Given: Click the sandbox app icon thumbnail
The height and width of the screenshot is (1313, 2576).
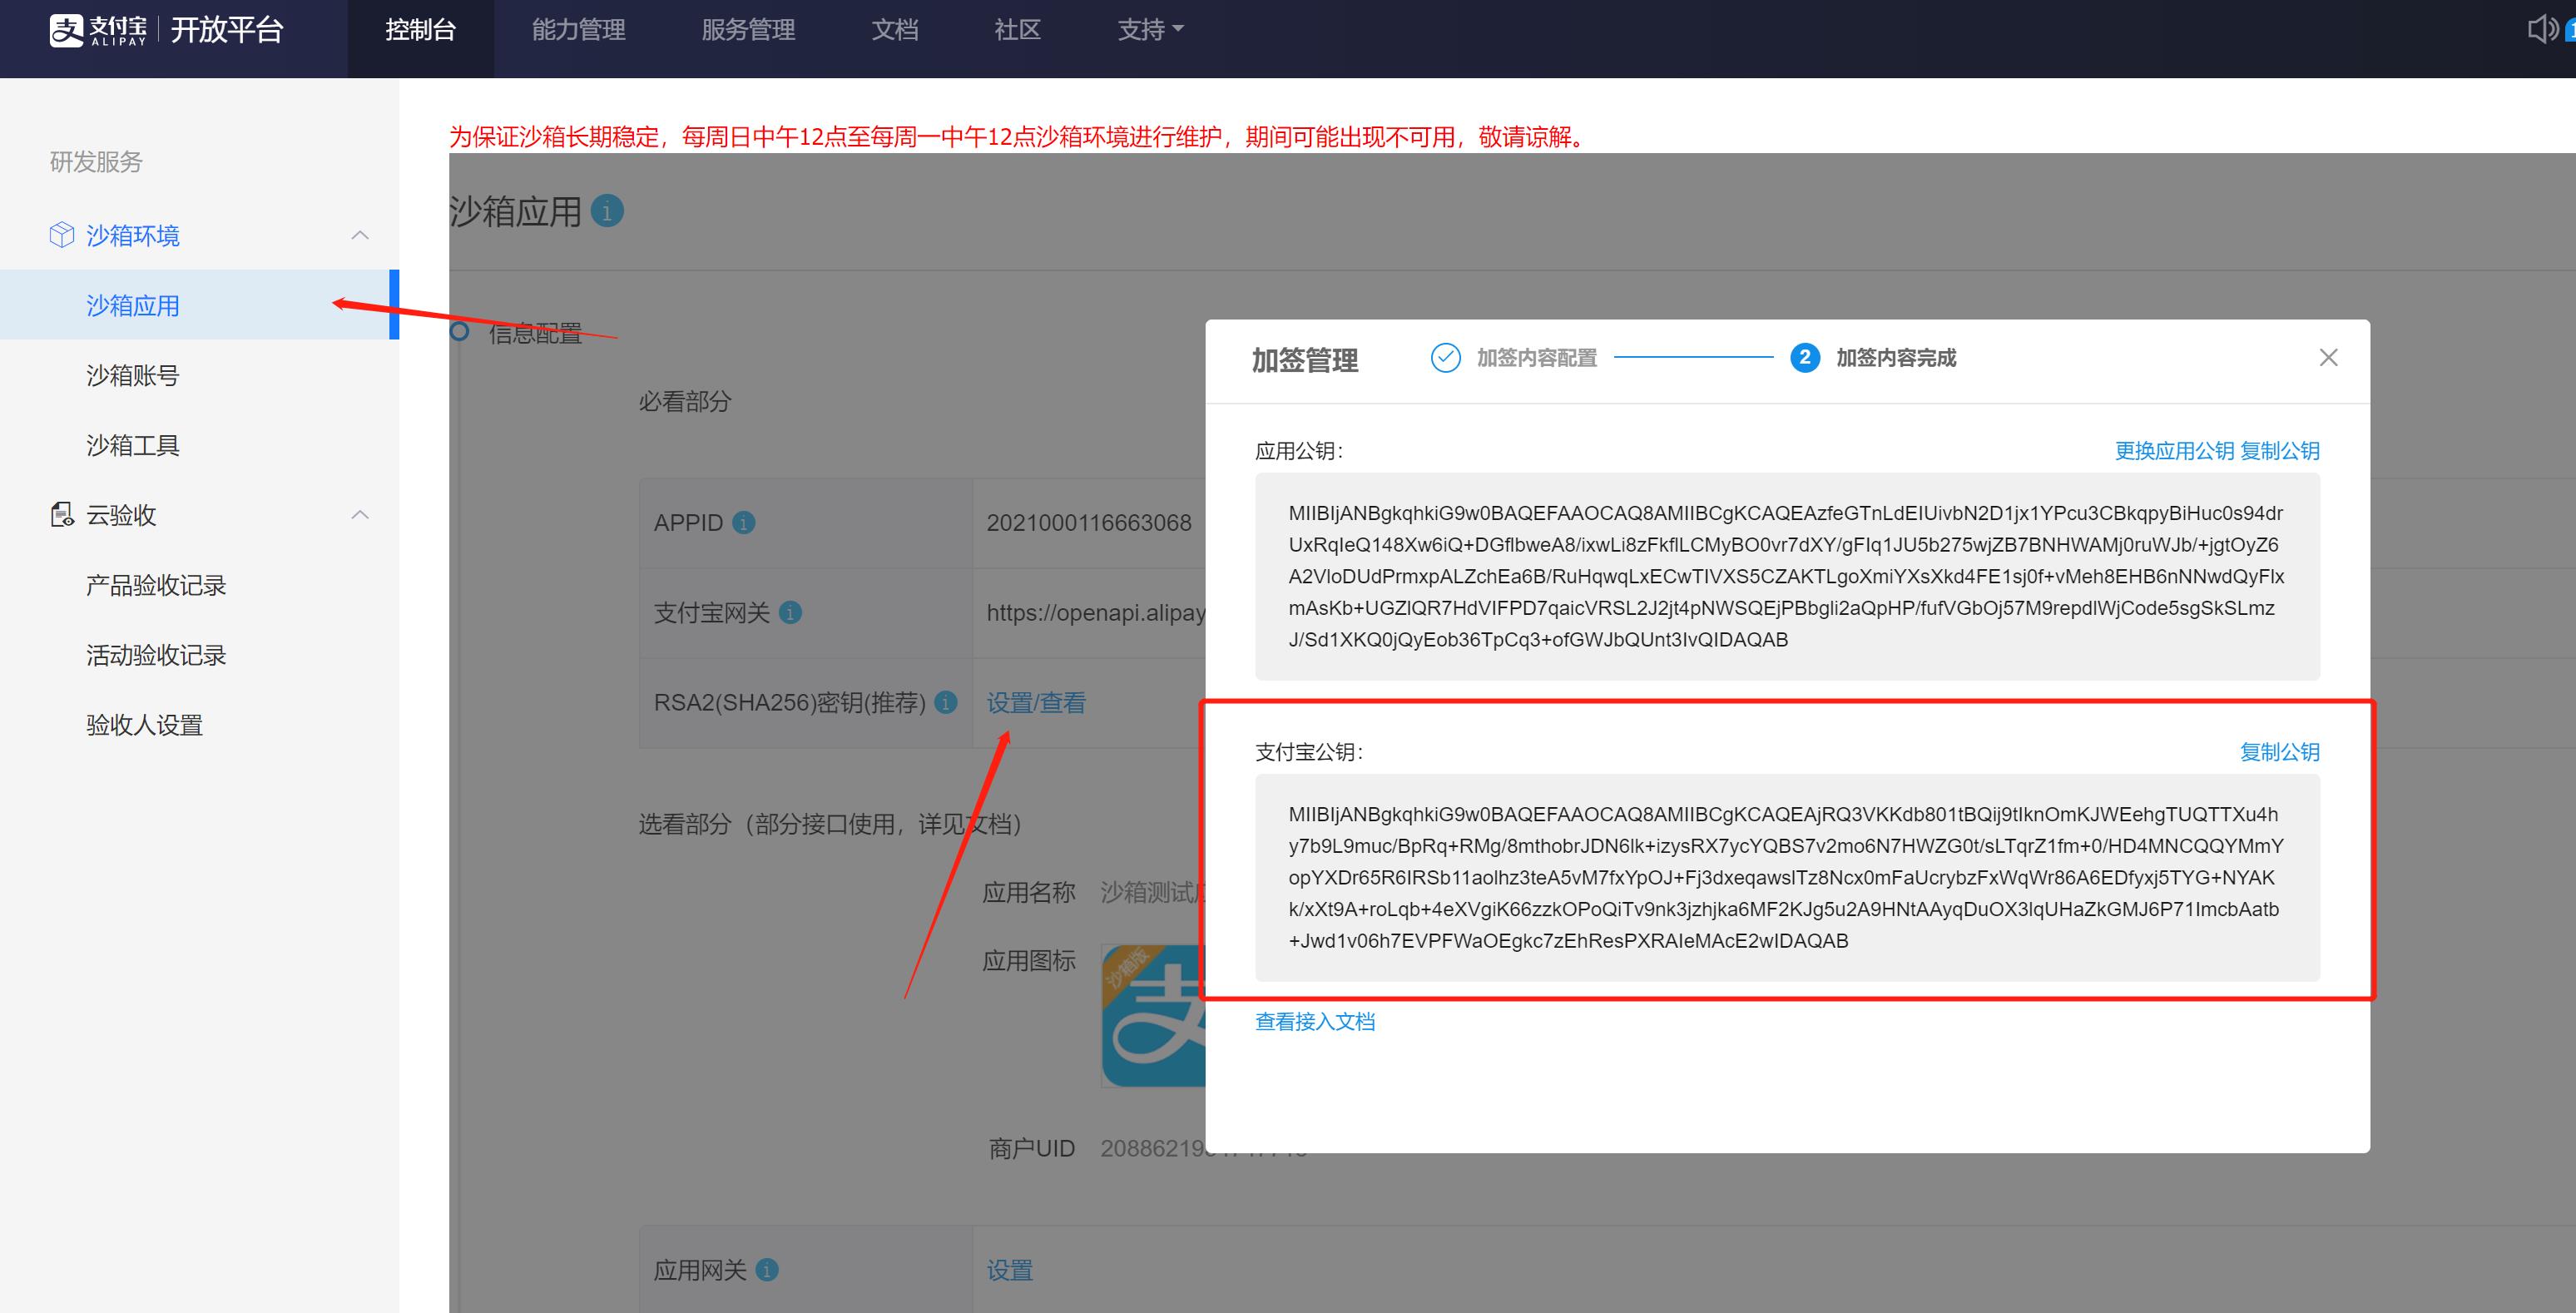Looking at the screenshot, I should (x=1154, y=1015).
